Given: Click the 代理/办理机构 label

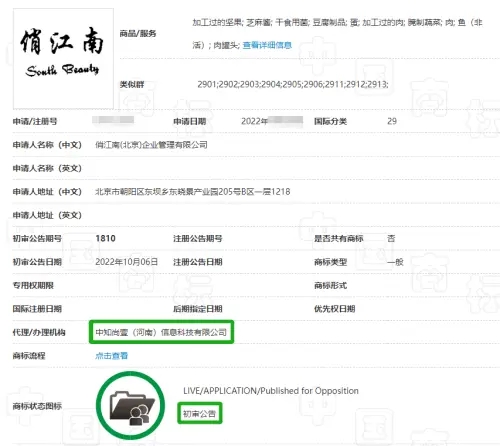Looking at the screenshot, I should tap(39, 332).
